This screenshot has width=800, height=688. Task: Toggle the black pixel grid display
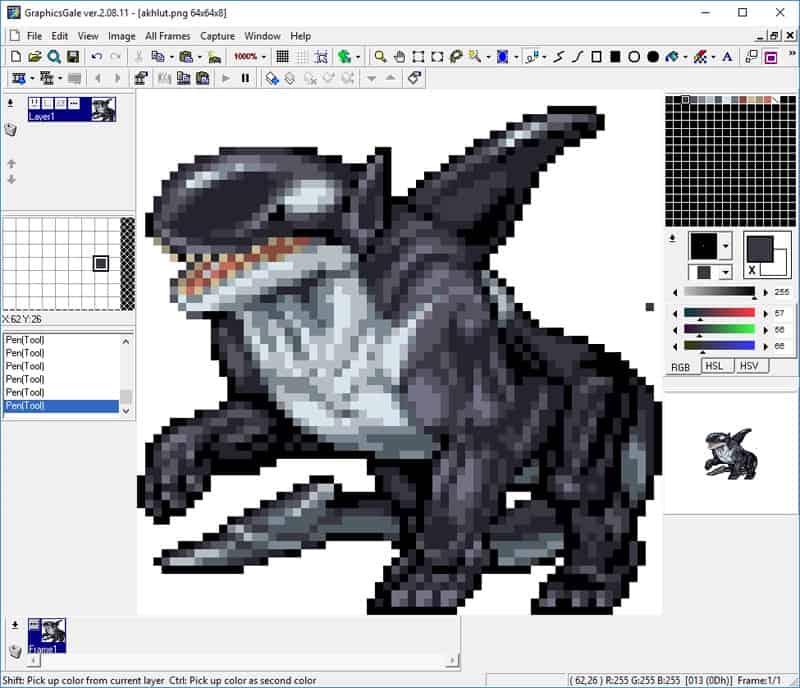282,57
